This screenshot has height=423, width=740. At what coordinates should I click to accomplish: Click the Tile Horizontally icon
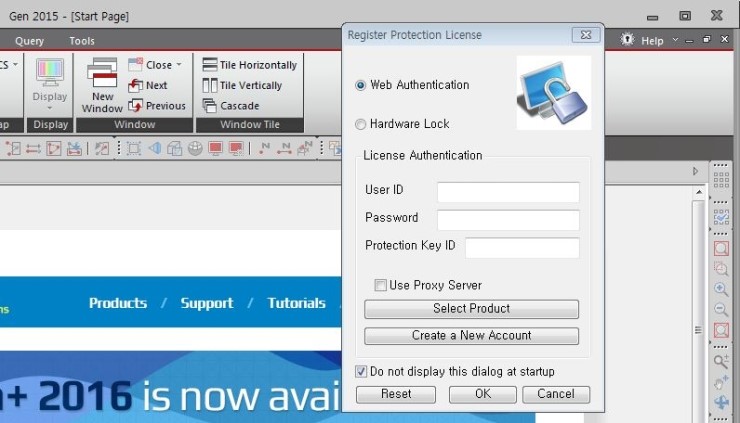click(x=210, y=65)
